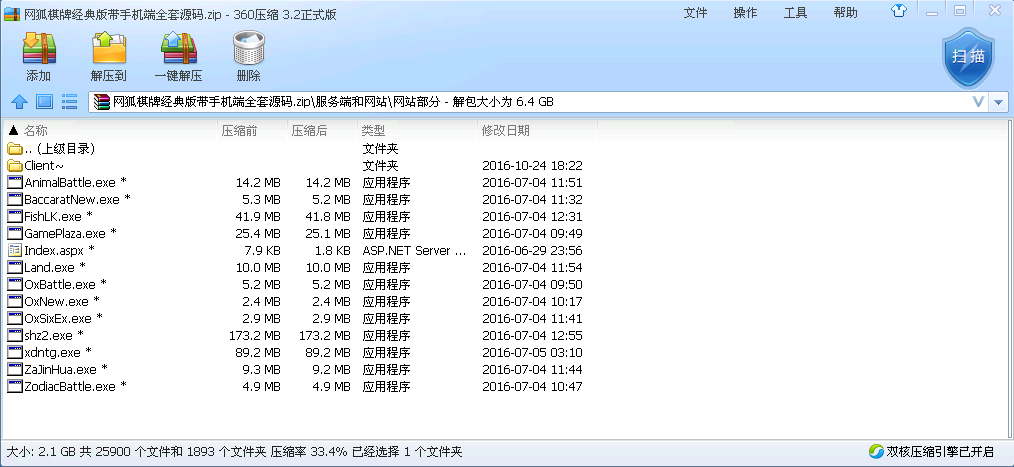This screenshot has height=467, width=1014.
Task: Open the 文件 menu
Action: [x=695, y=13]
